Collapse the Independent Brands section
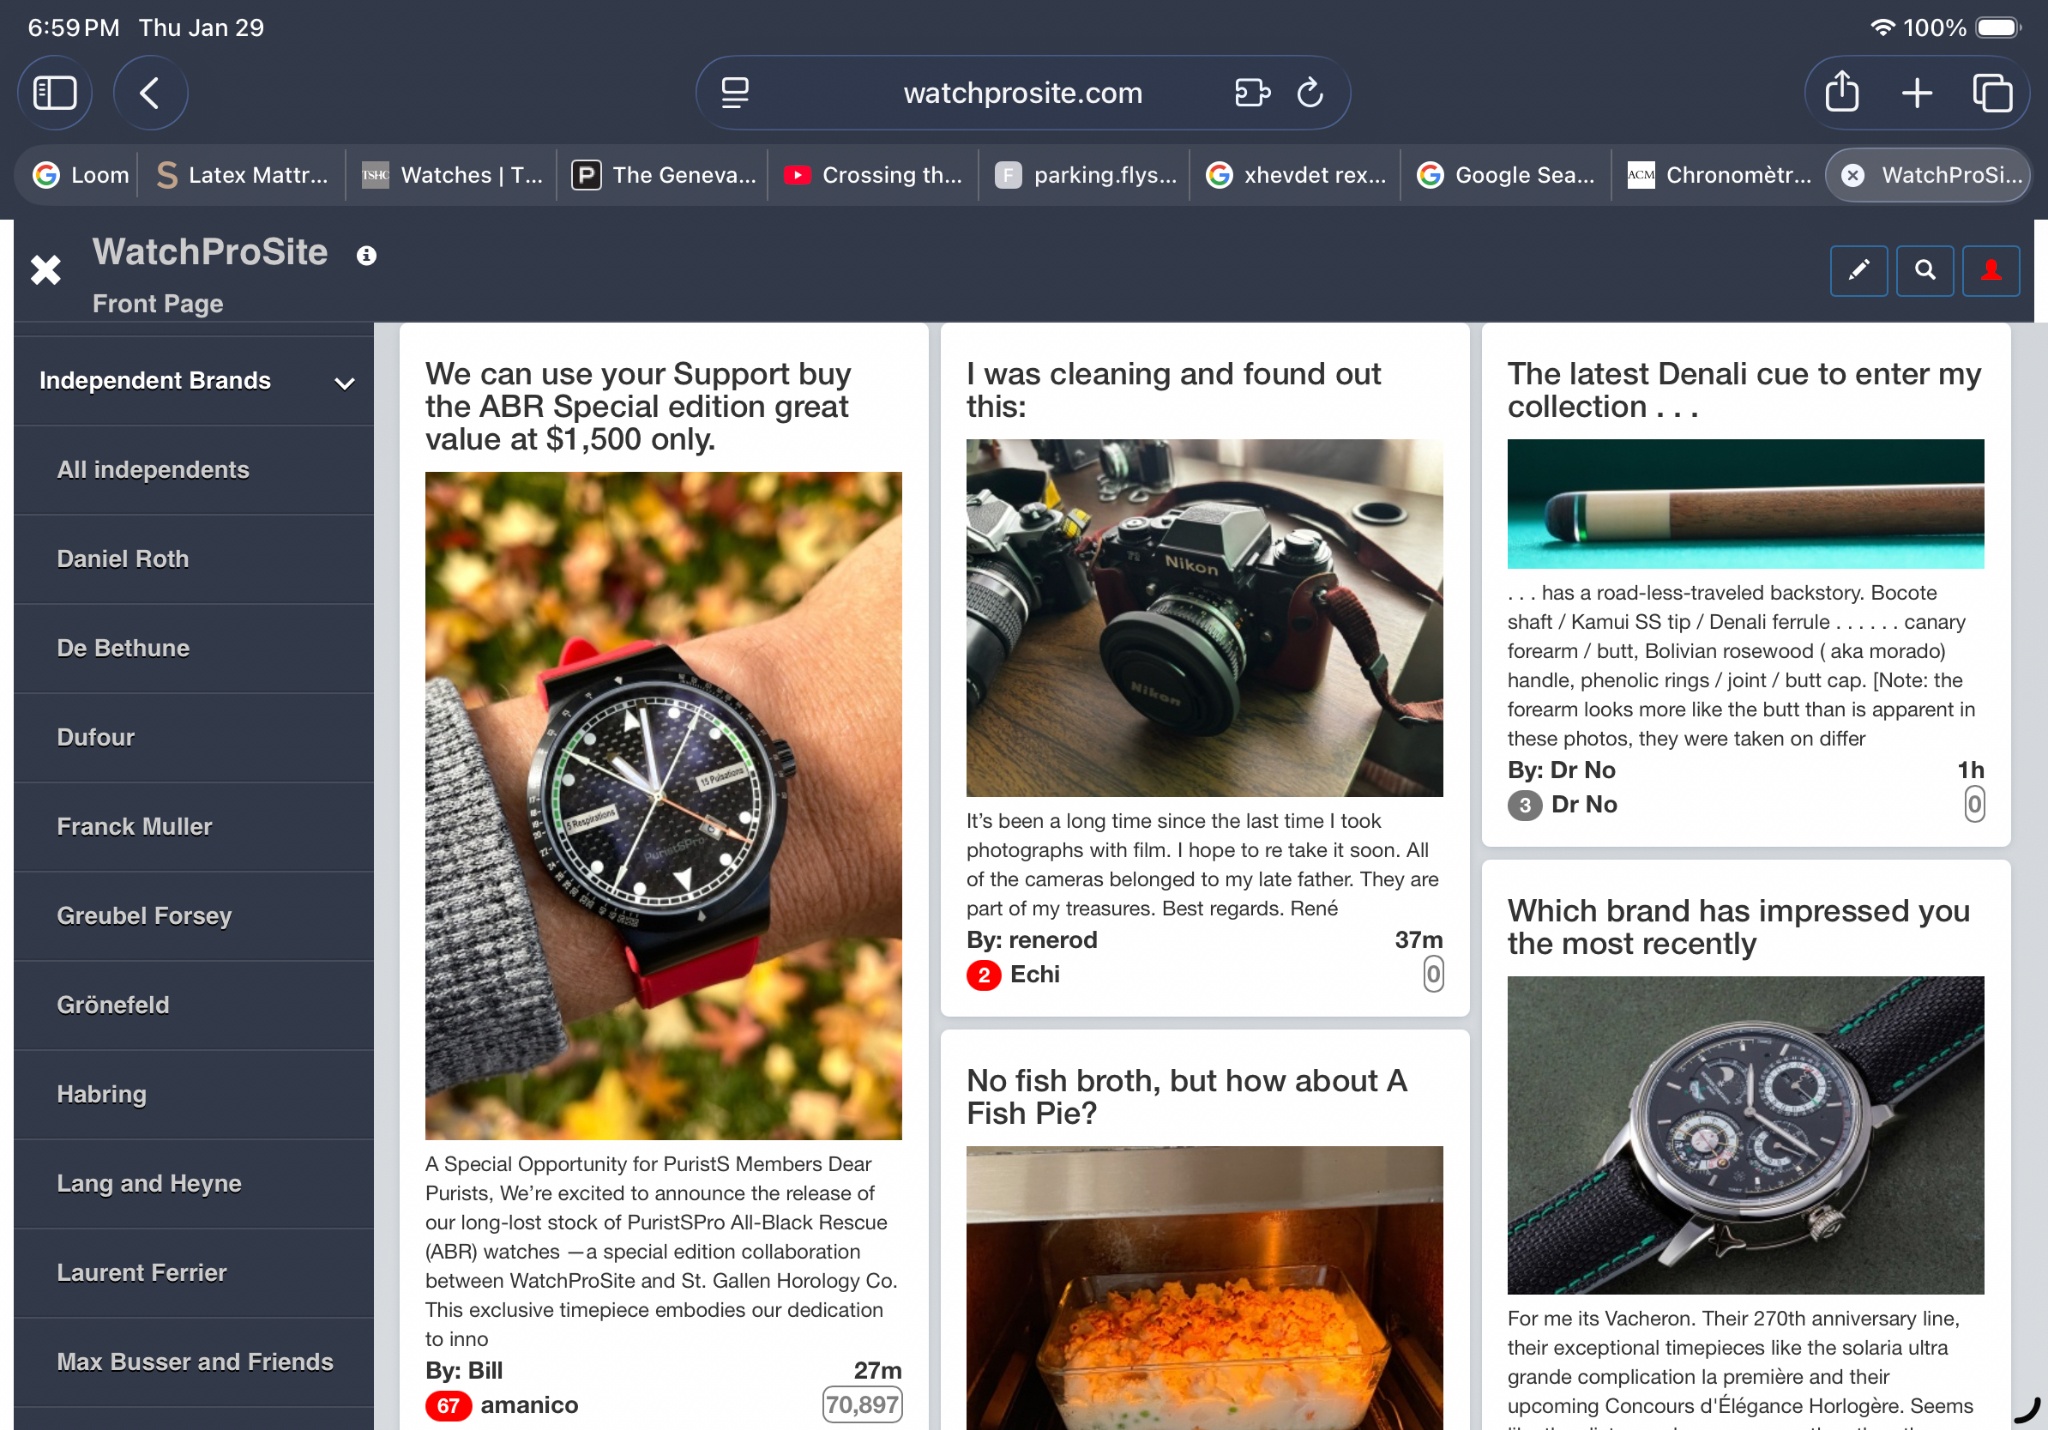 tap(344, 383)
